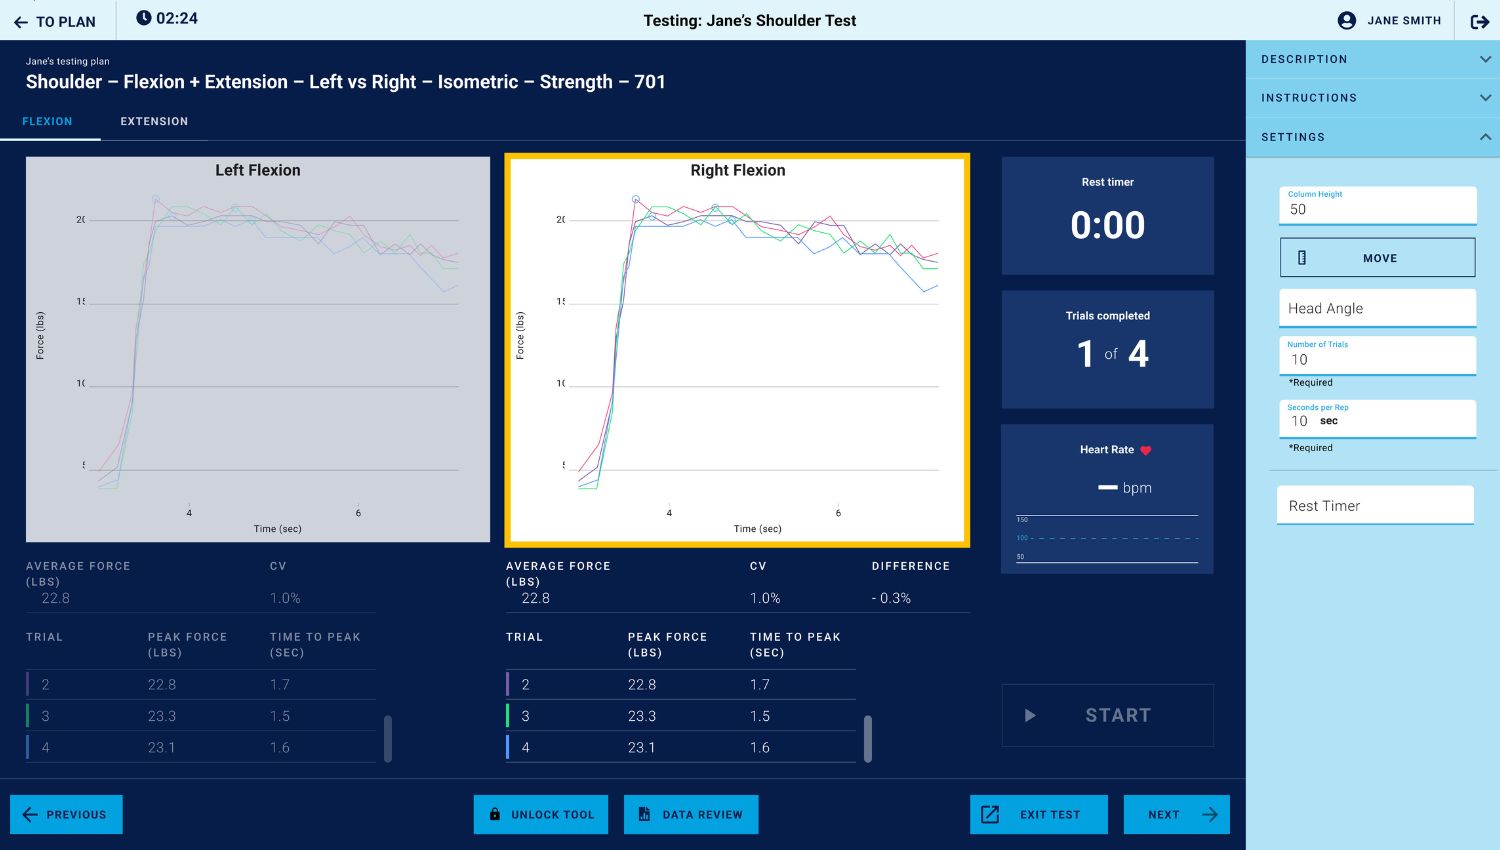This screenshot has width=1500, height=850.
Task: Click the document icon on Data Review
Action: (644, 814)
